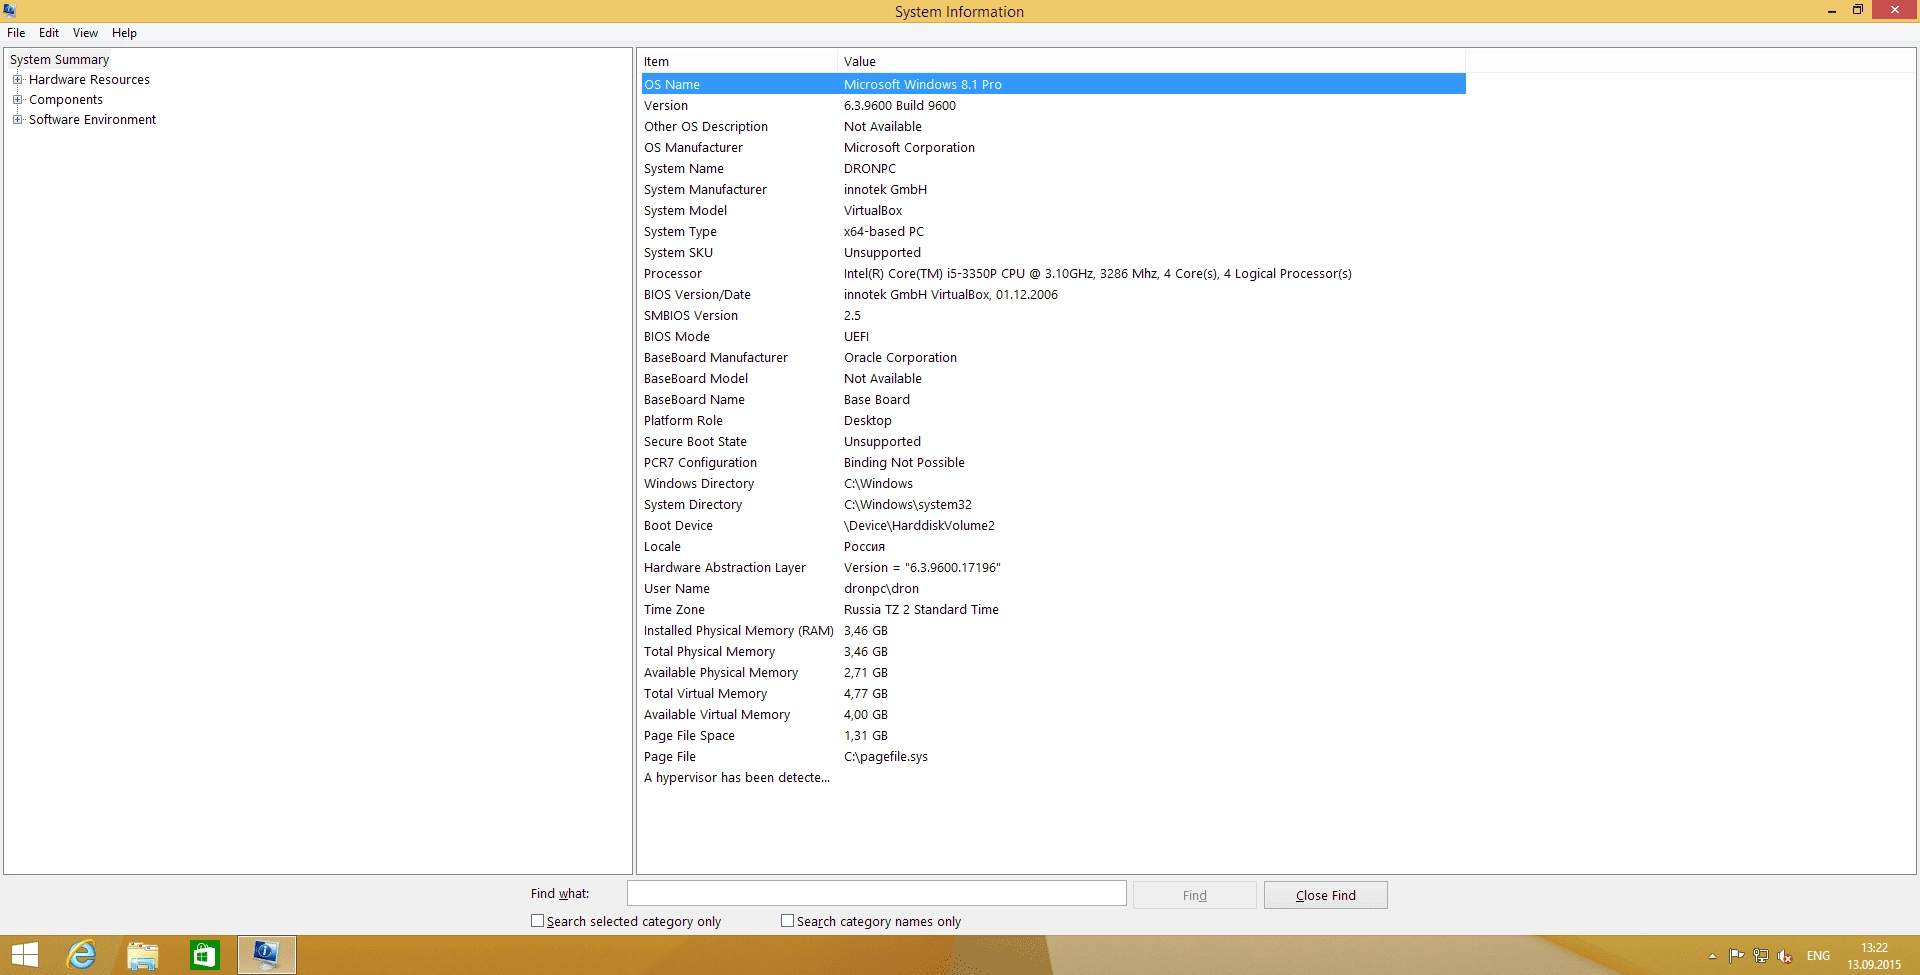Select the hypervisor has been detected row

pyautogui.click(x=1053, y=777)
